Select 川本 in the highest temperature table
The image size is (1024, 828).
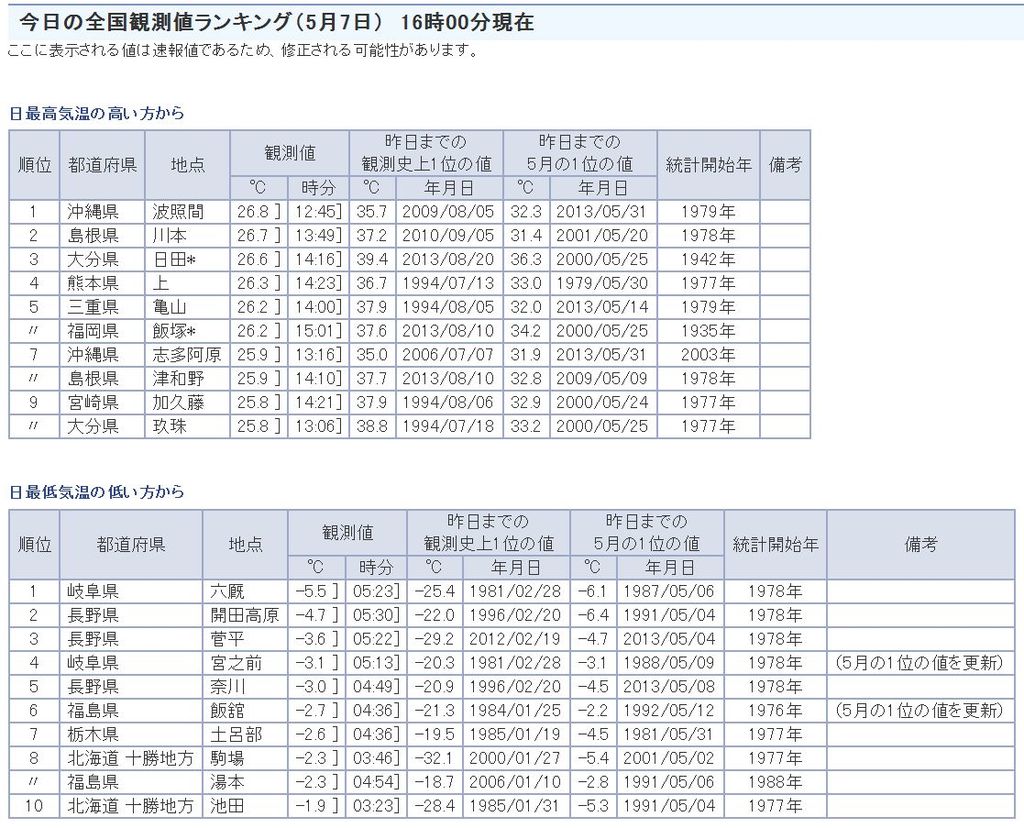[169, 235]
